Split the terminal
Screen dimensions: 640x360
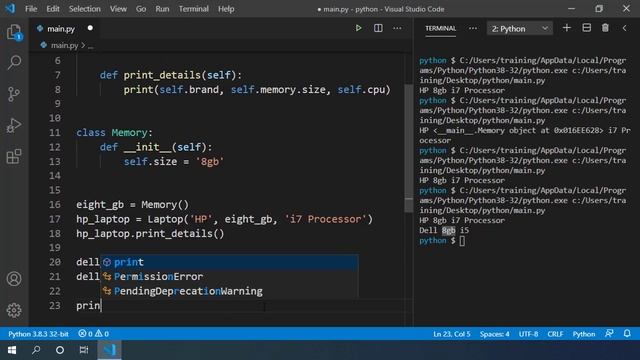coord(587,28)
